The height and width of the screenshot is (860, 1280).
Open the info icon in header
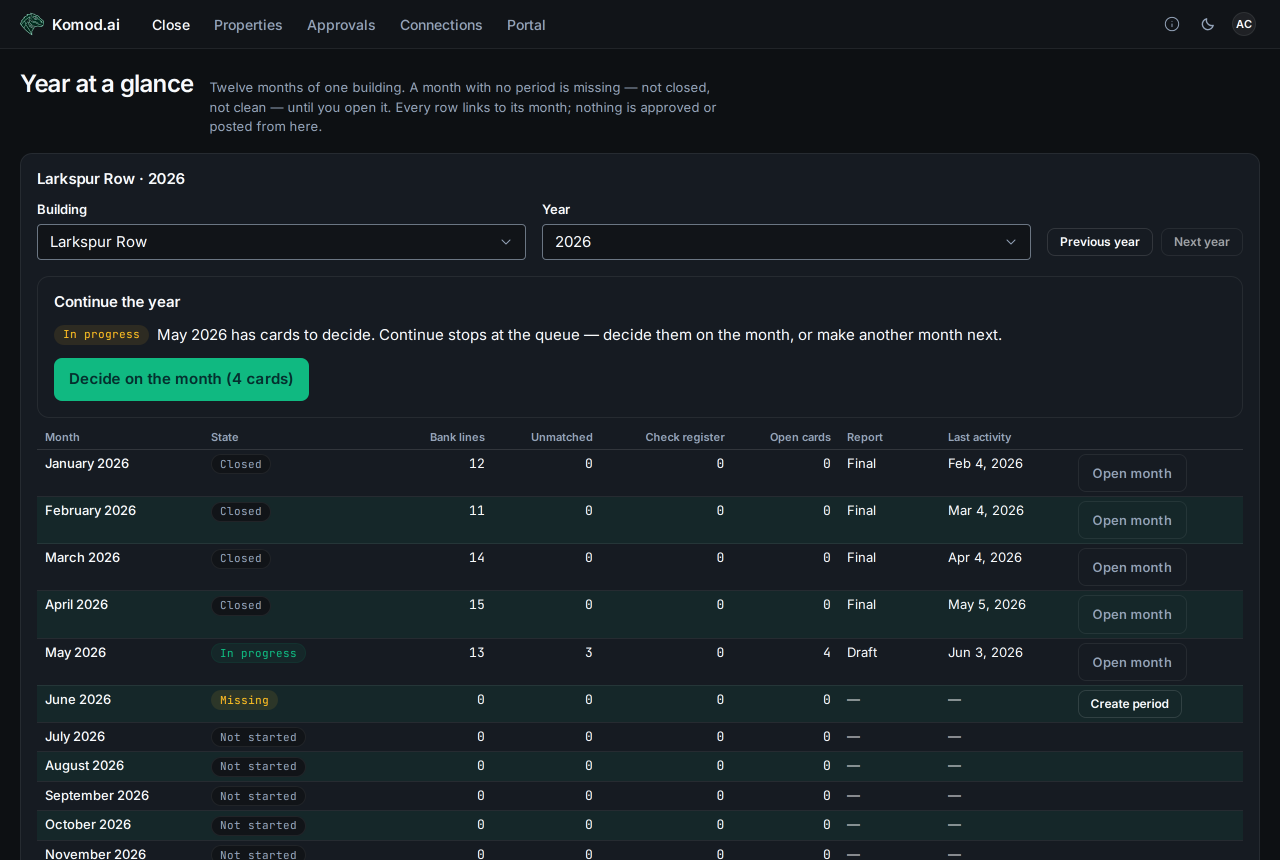(1172, 24)
